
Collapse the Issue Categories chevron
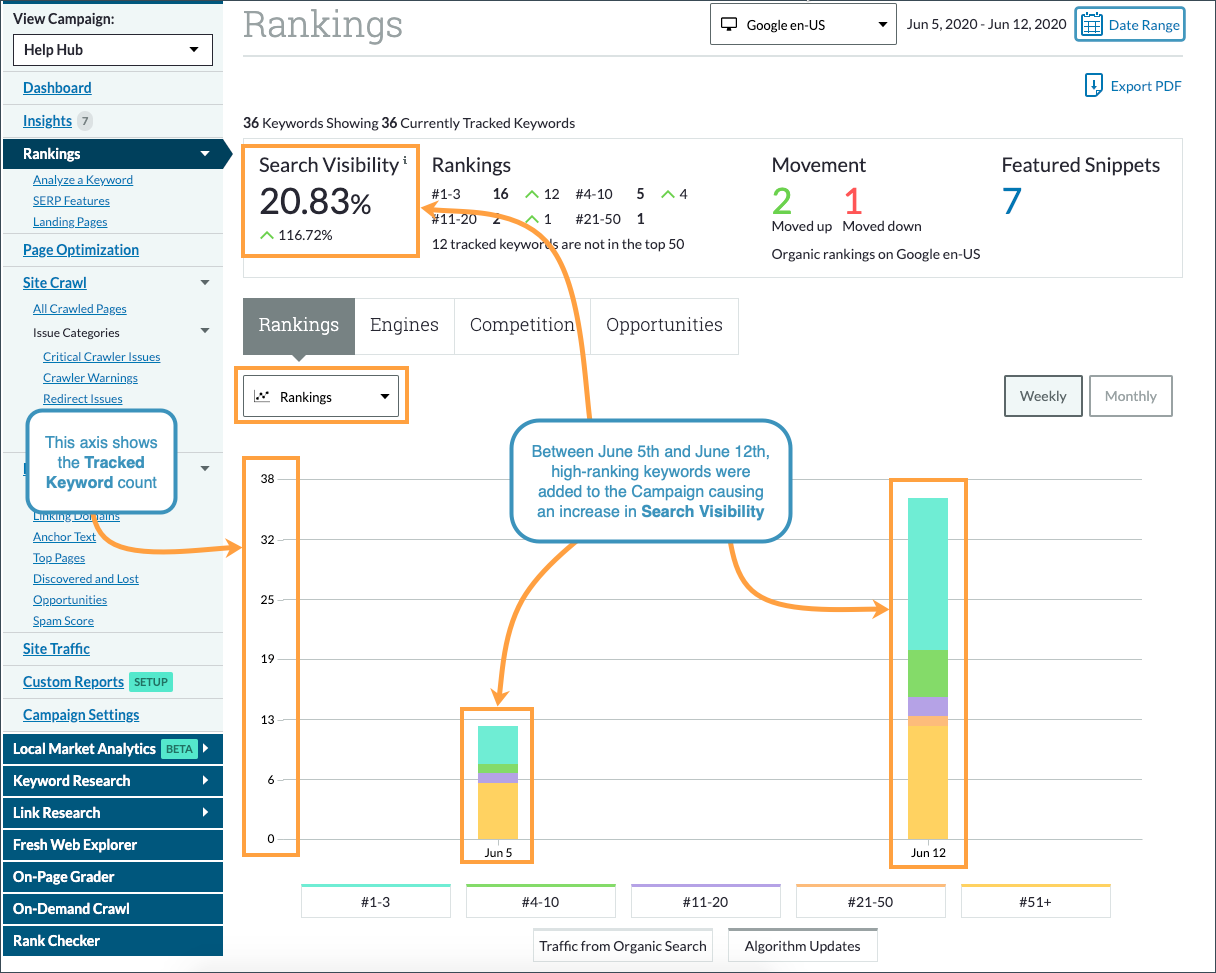pos(205,330)
